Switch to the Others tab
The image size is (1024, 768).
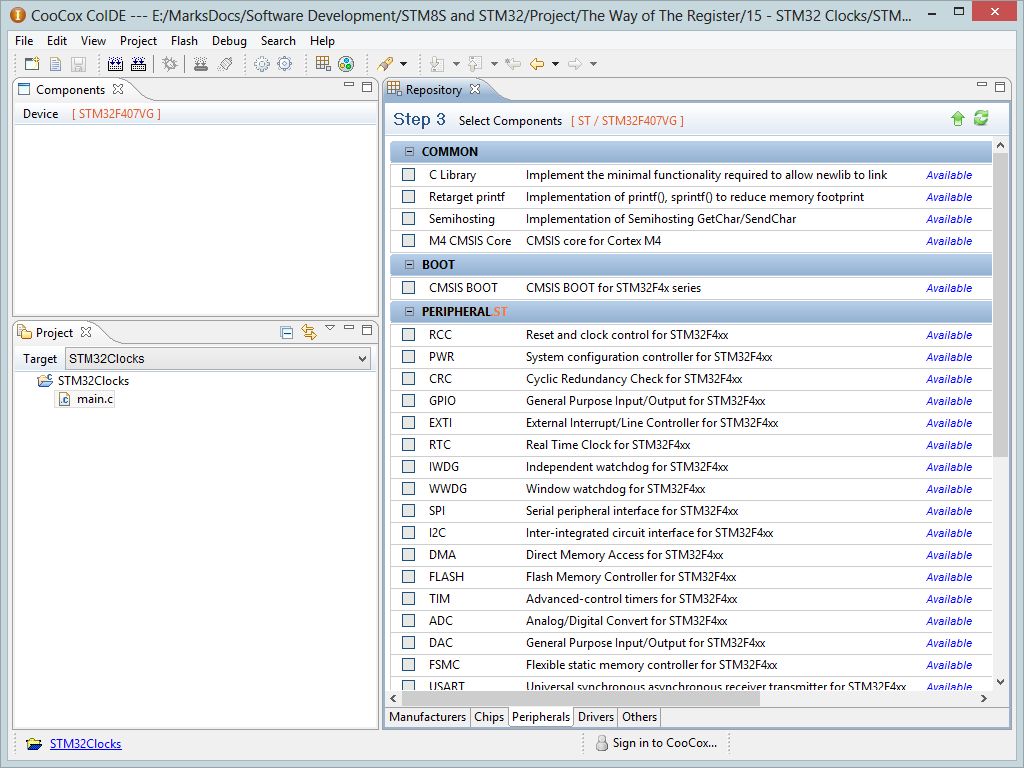click(x=639, y=716)
